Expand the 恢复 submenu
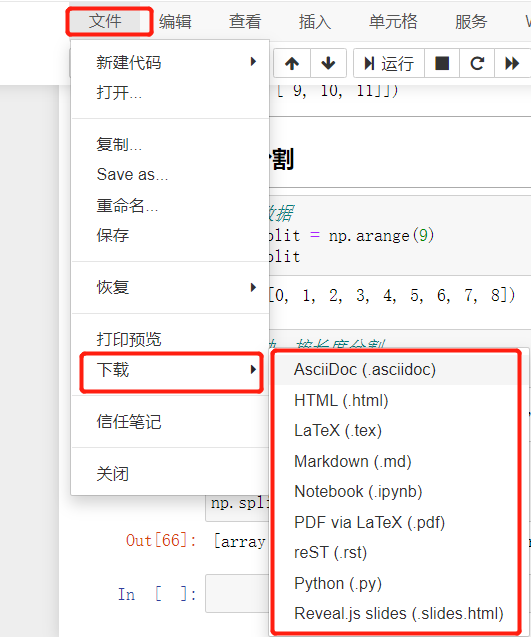The image size is (531, 637). [170, 287]
